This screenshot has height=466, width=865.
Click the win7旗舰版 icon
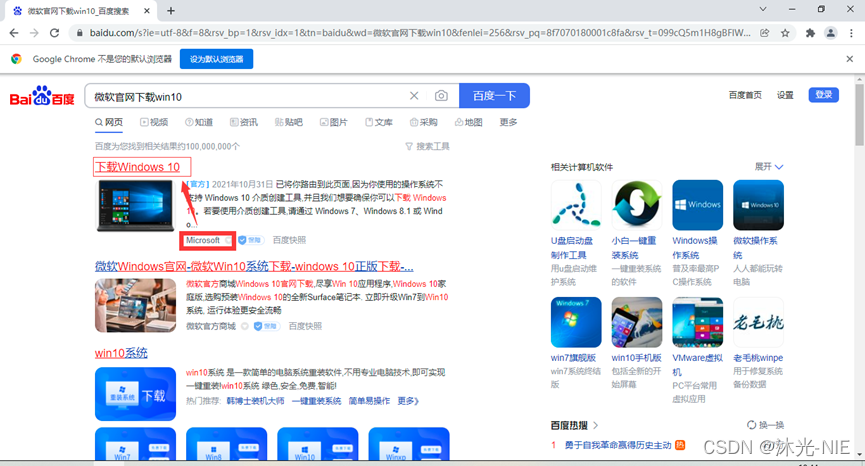(576, 322)
